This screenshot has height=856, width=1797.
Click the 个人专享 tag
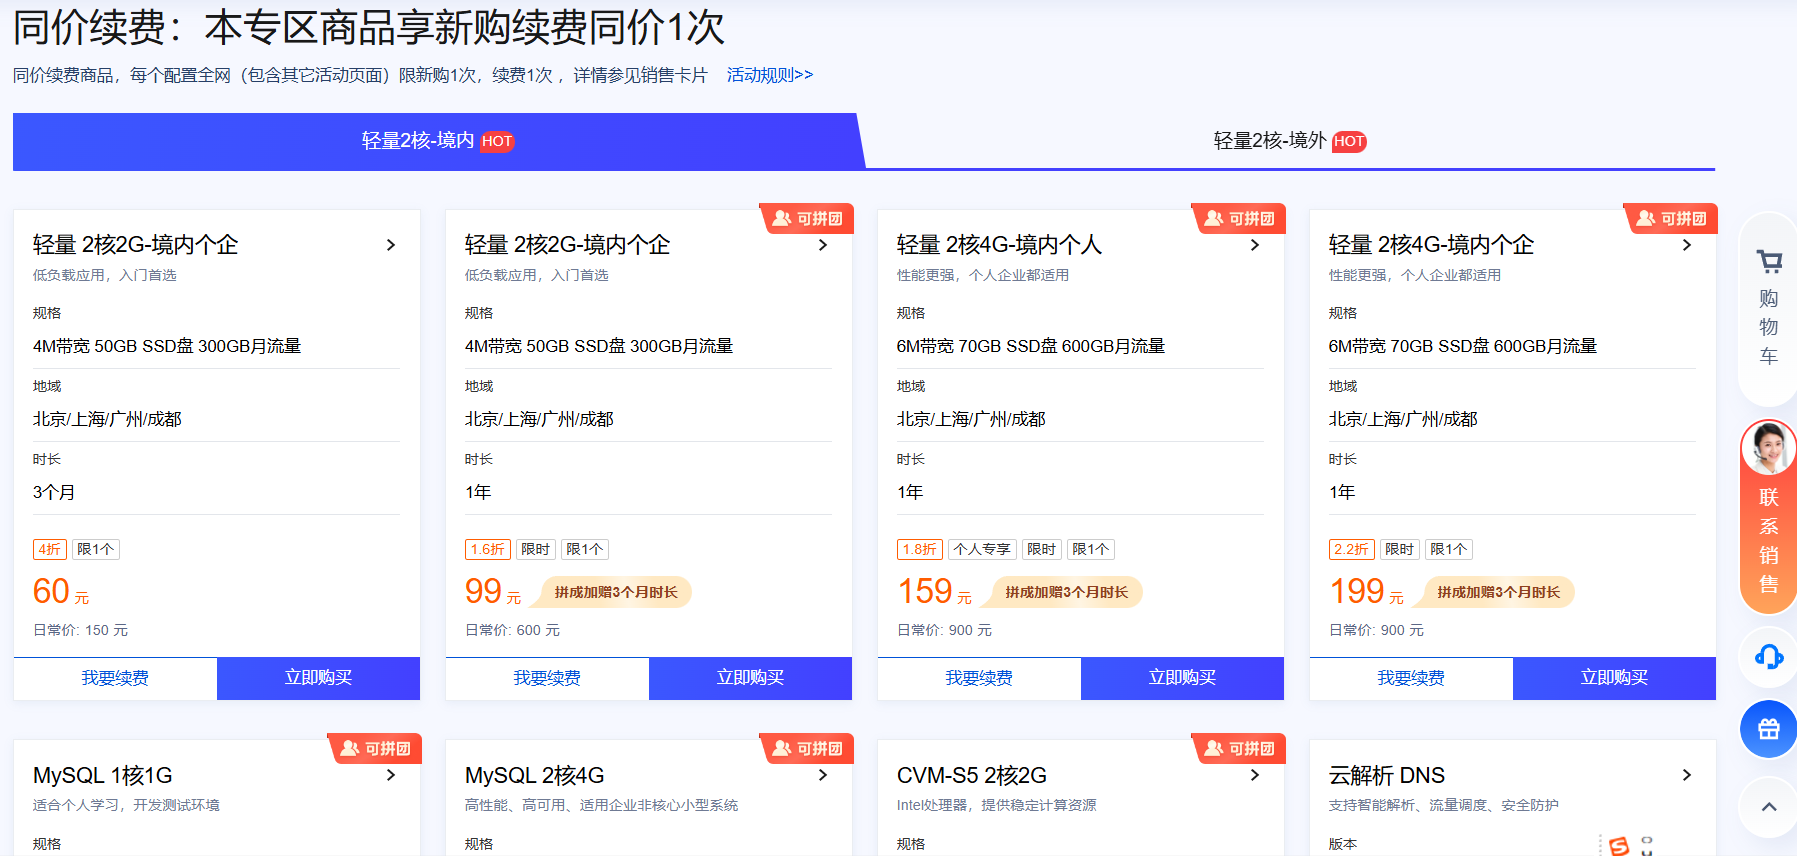pos(982,549)
